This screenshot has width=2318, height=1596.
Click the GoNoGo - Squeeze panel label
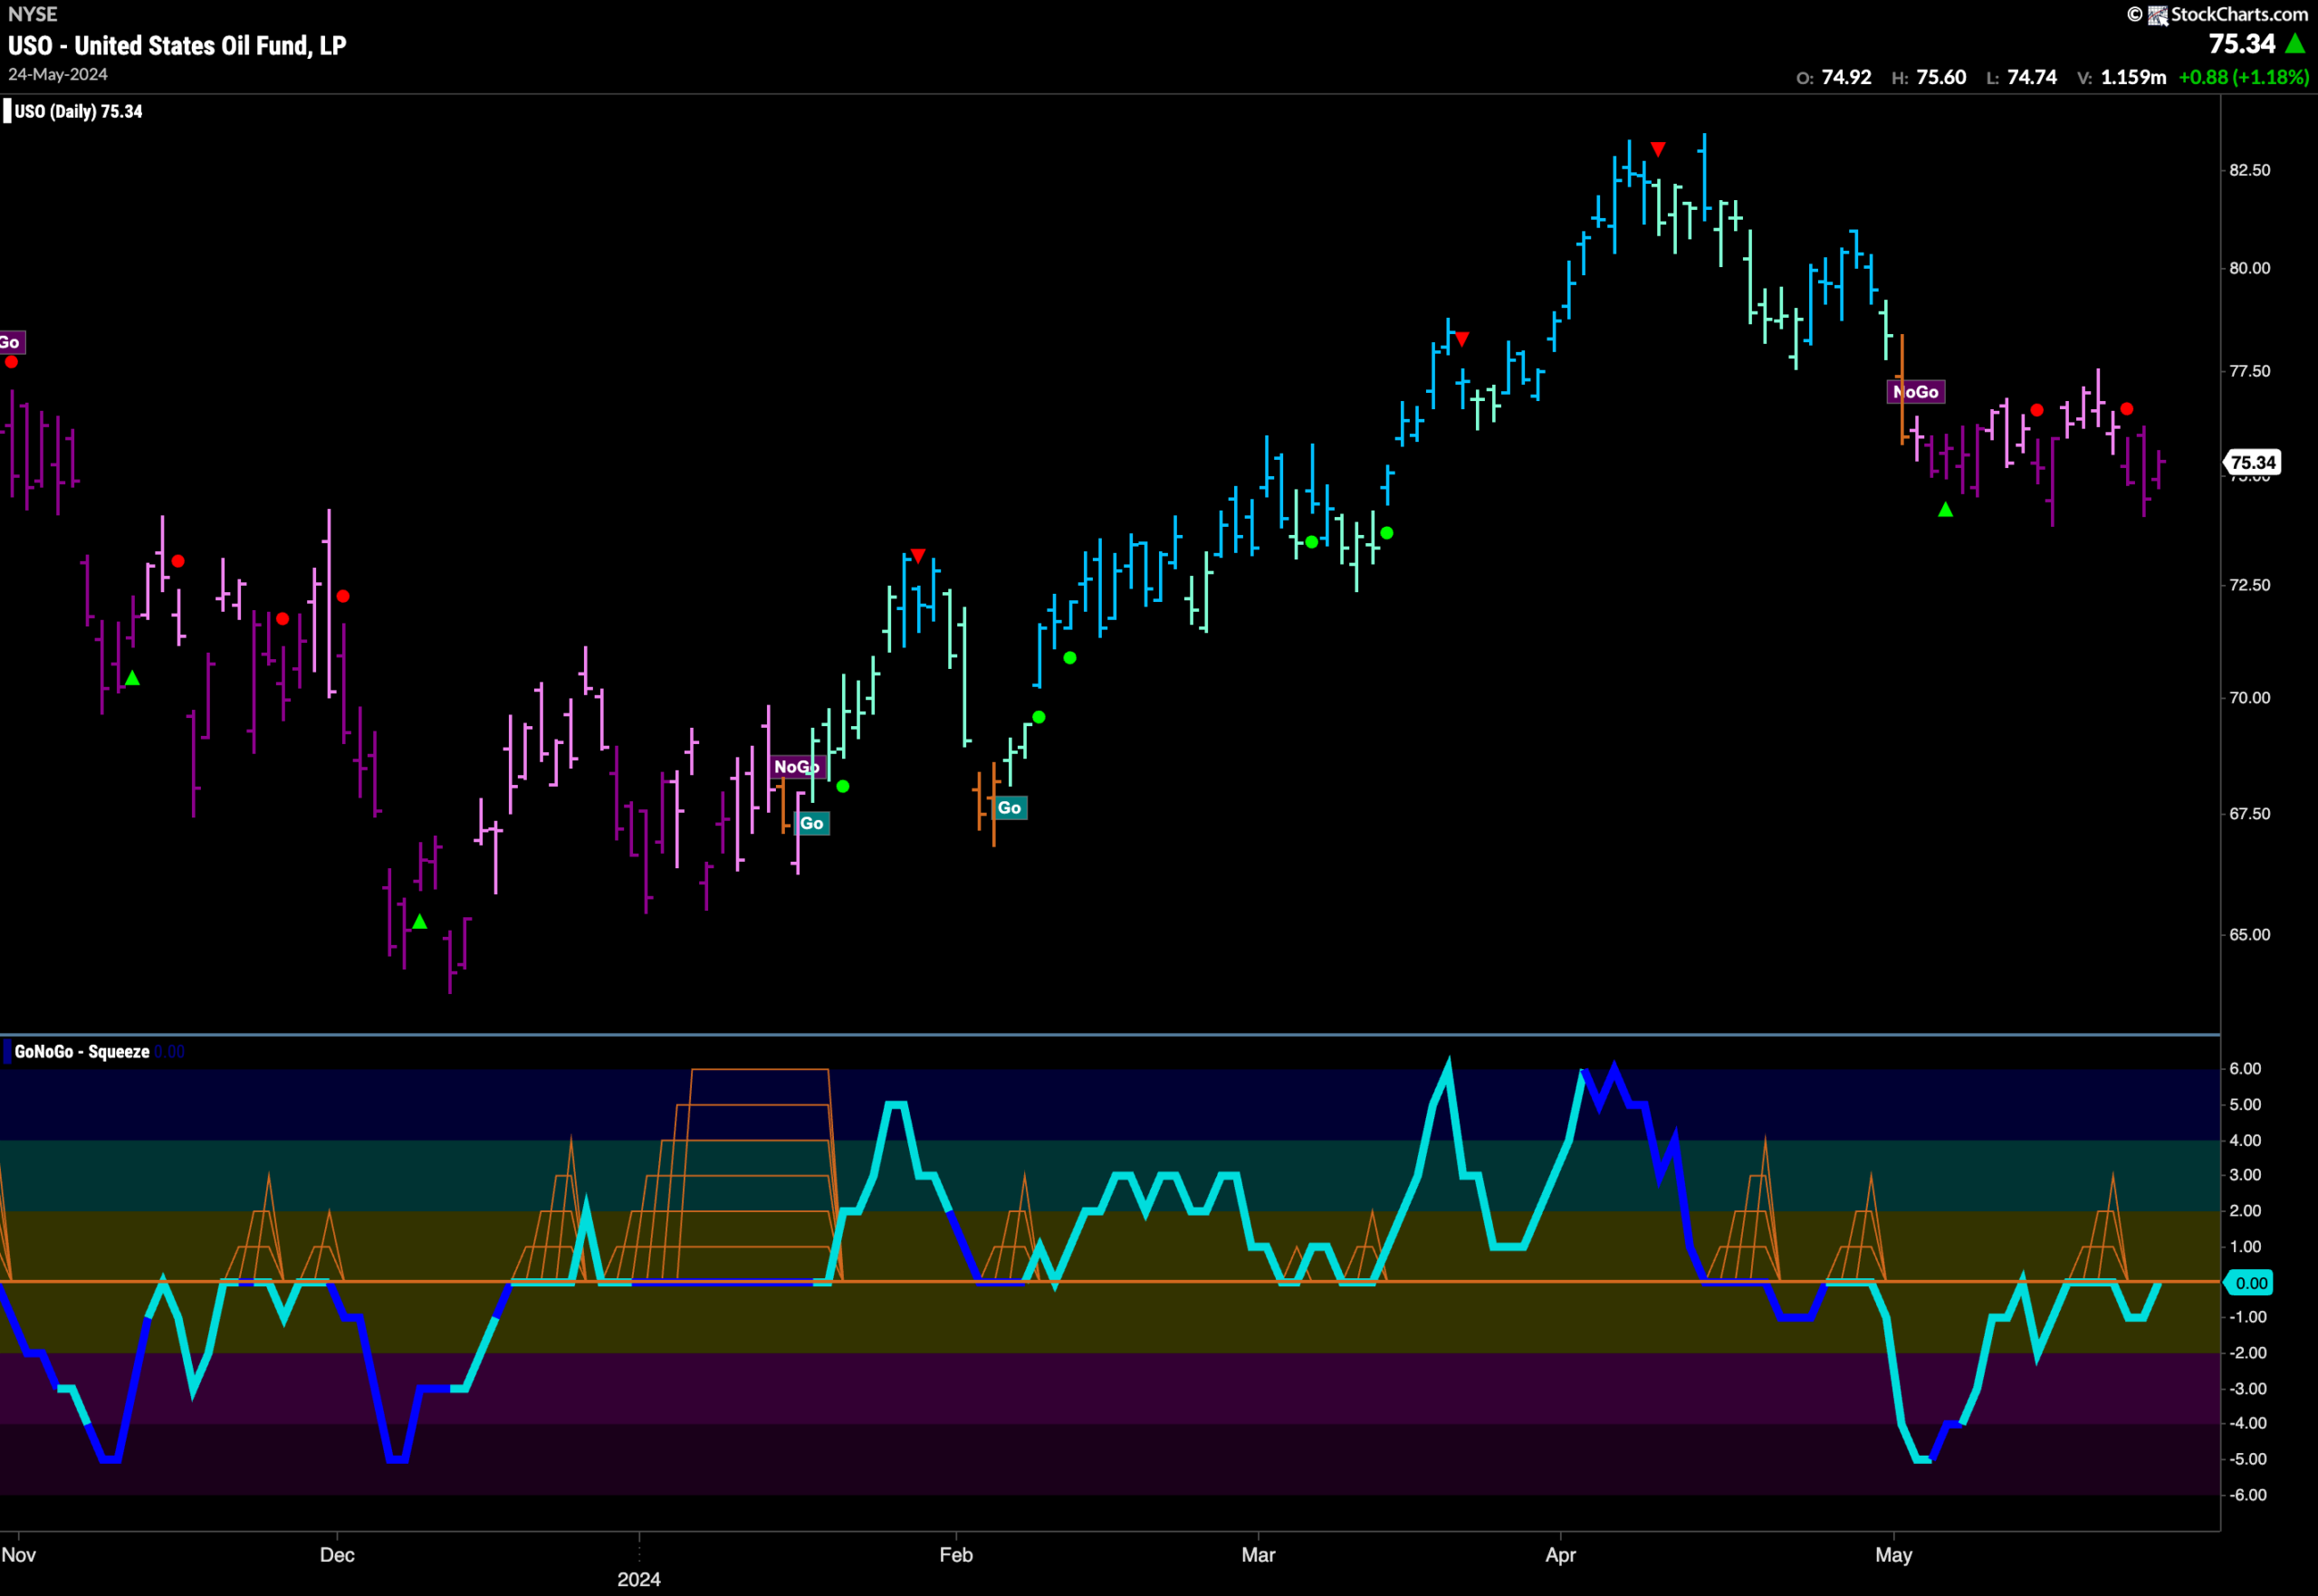click(x=82, y=1051)
